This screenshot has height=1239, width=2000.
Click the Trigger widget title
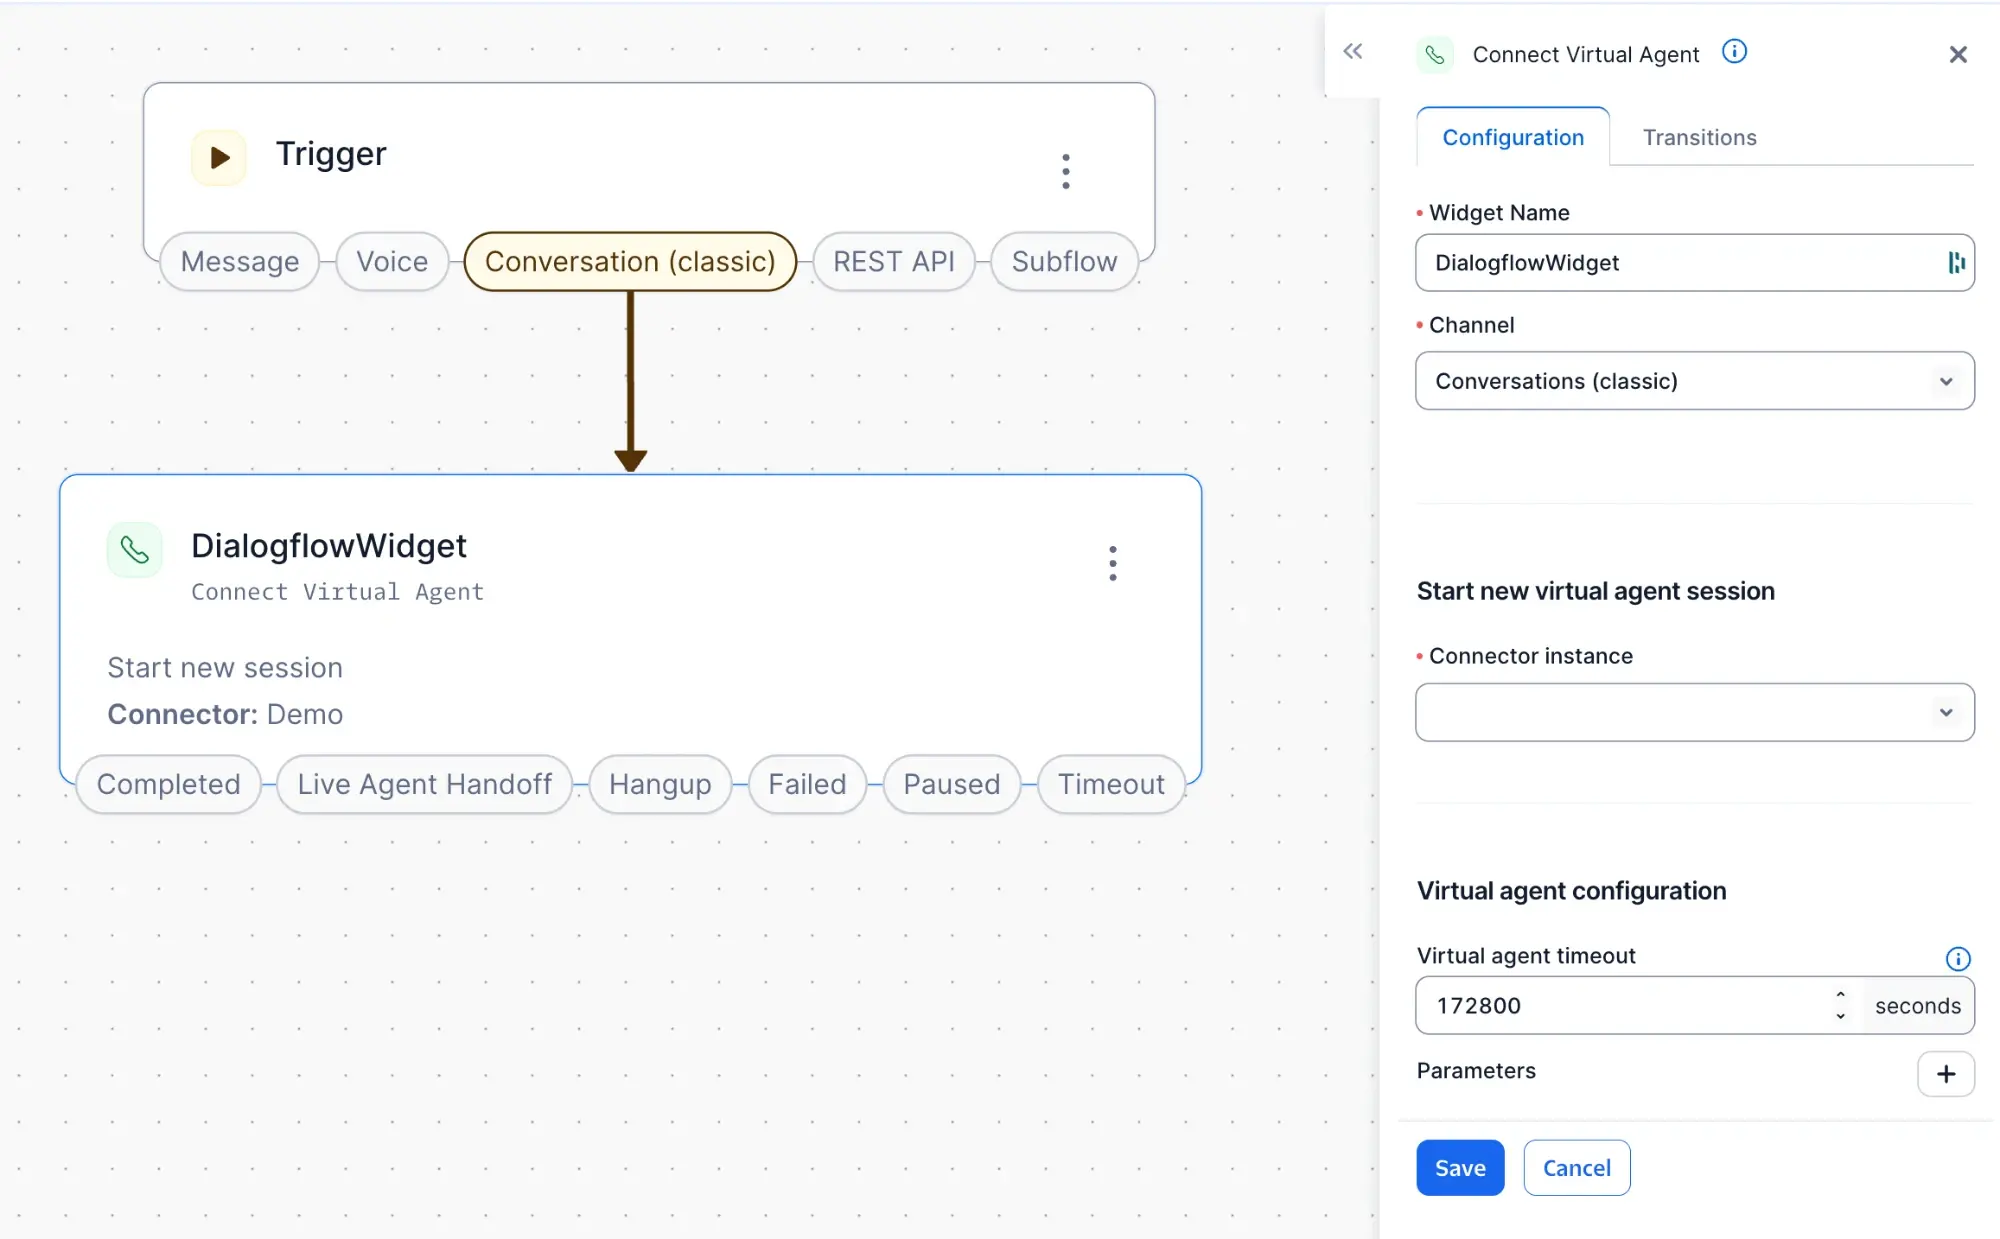pyautogui.click(x=331, y=154)
